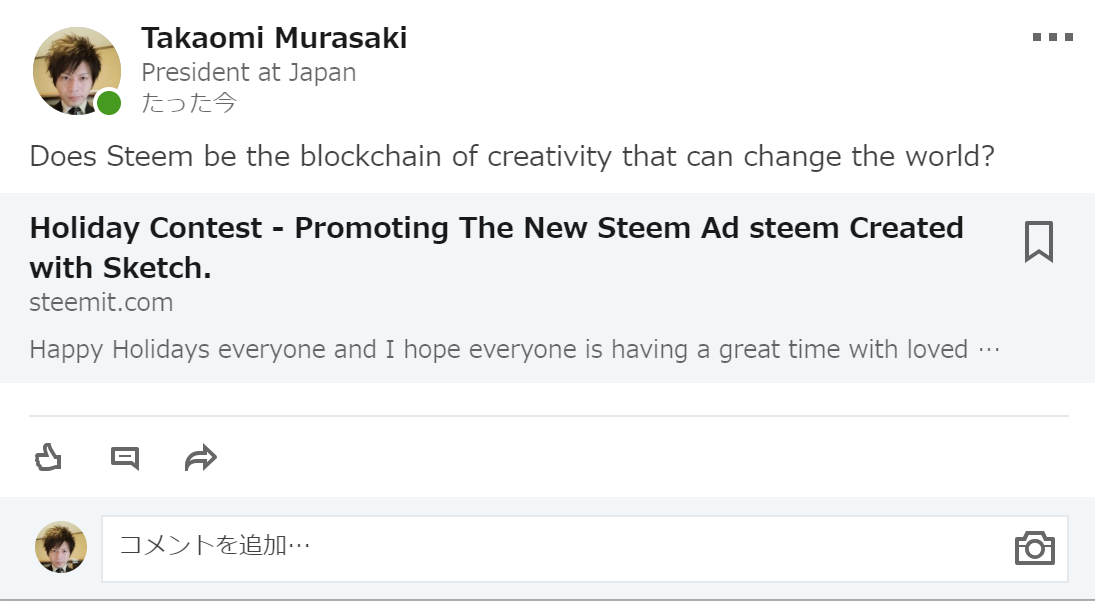Open the three-dot post options menu
This screenshot has width=1095, height=601.
(x=1052, y=38)
